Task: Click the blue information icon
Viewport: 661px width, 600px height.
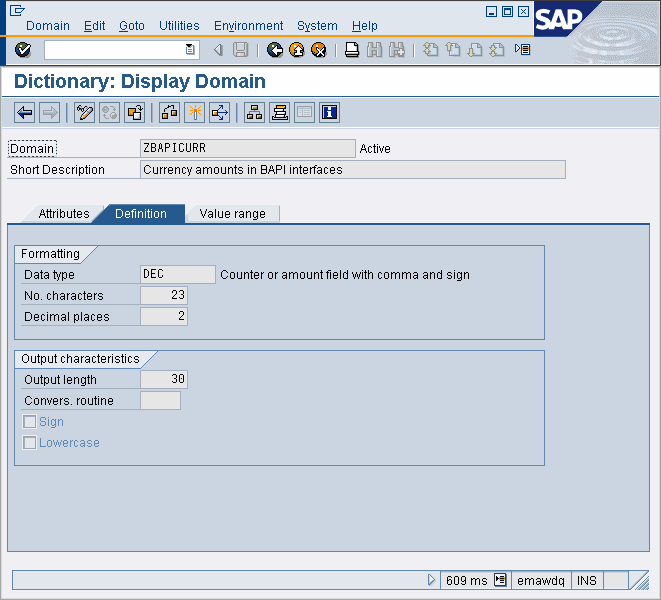Action: (x=330, y=113)
